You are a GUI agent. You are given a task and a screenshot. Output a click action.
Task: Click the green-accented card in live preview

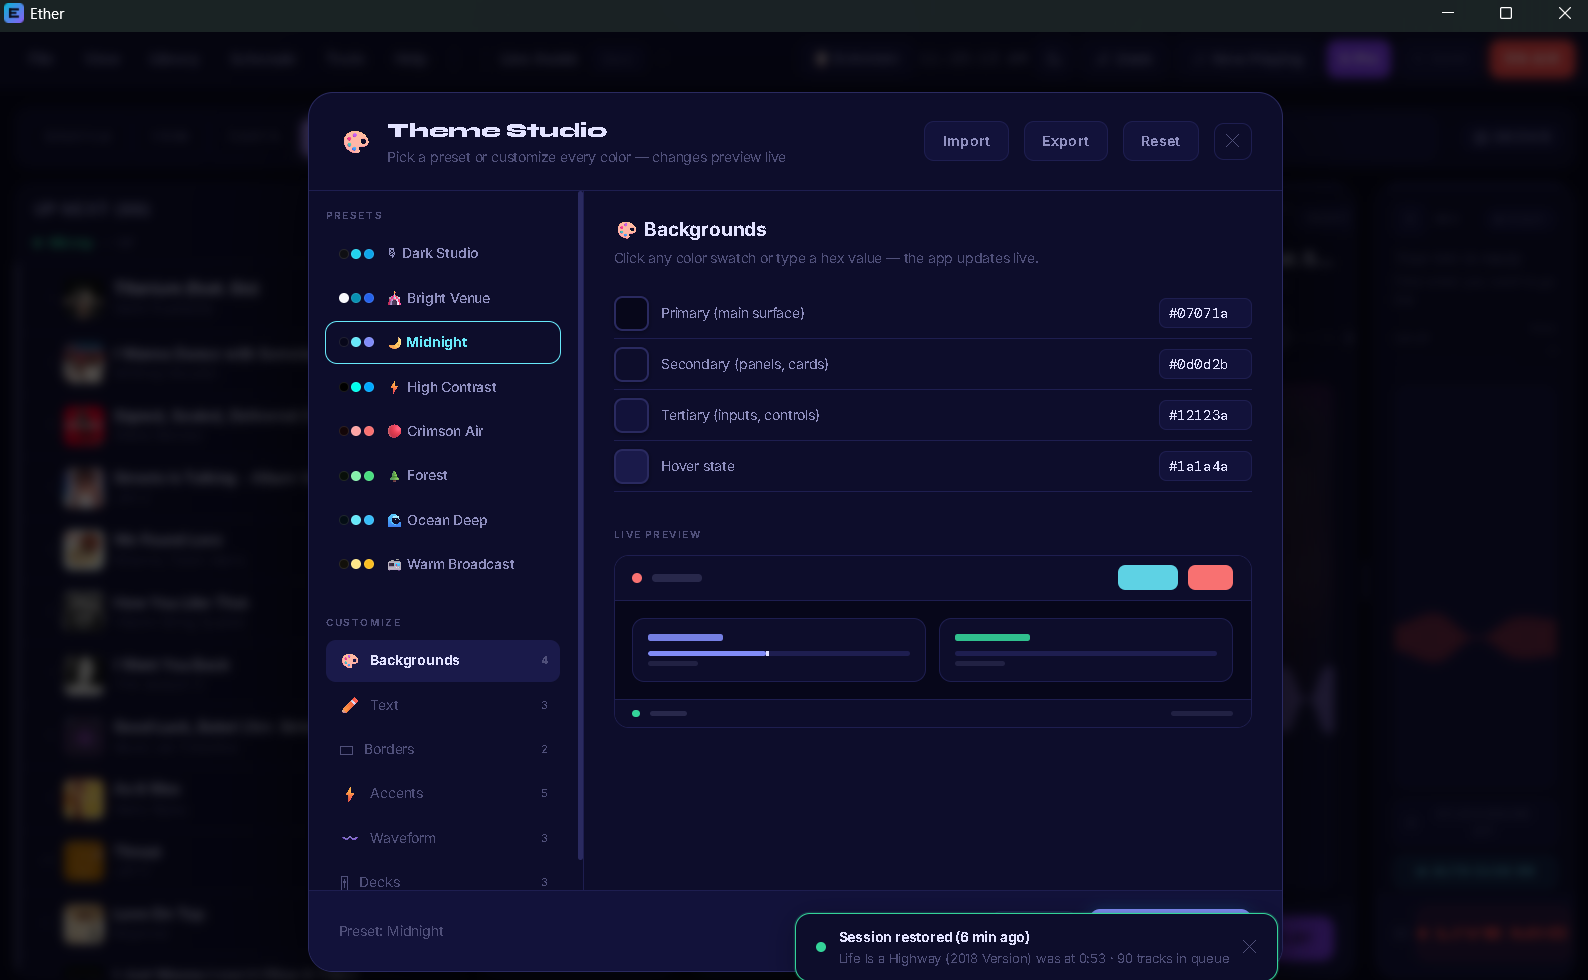(1085, 650)
